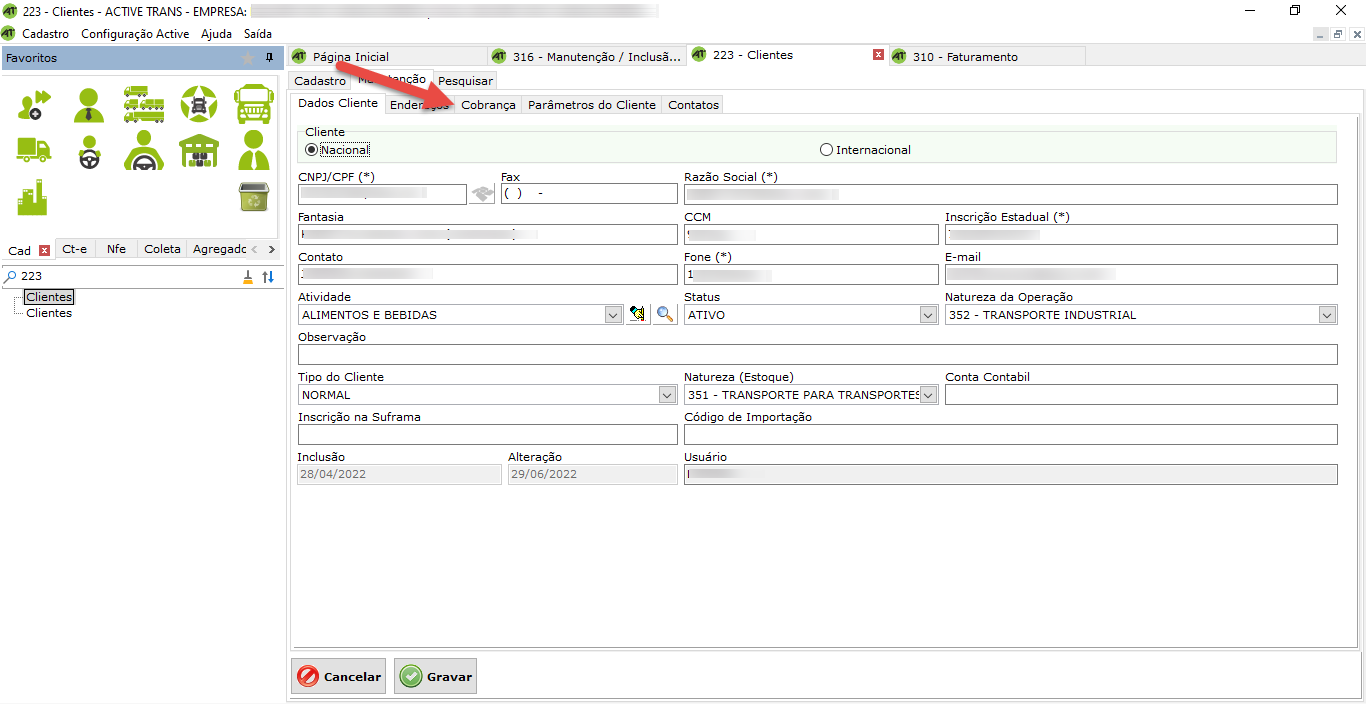The width and height of the screenshot is (1366, 704).
Task: Click the blue sort arrows icon
Action: 268,277
